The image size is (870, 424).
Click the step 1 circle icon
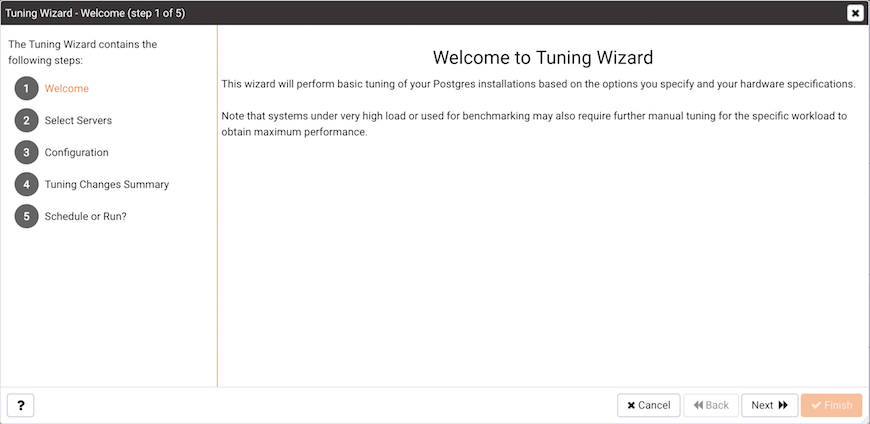[27, 88]
